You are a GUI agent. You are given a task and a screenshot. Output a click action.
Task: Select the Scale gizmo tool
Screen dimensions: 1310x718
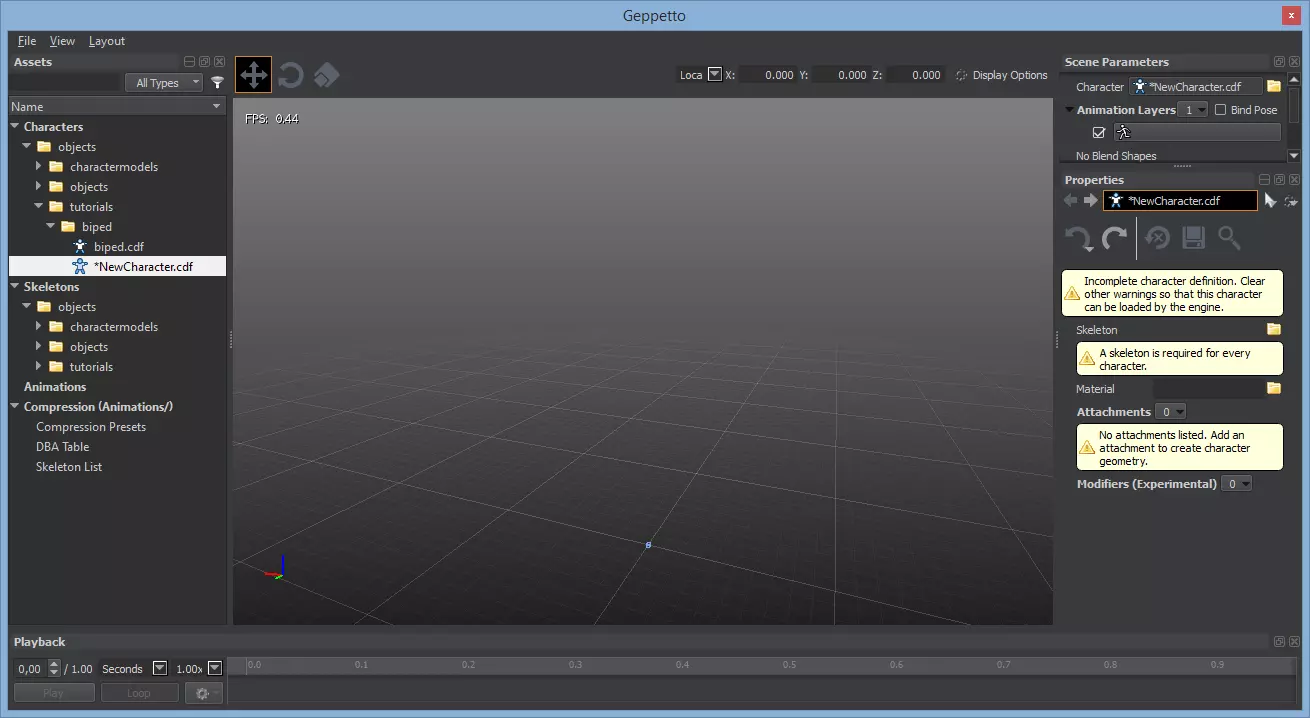pyautogui.click(x=326, y=75)
